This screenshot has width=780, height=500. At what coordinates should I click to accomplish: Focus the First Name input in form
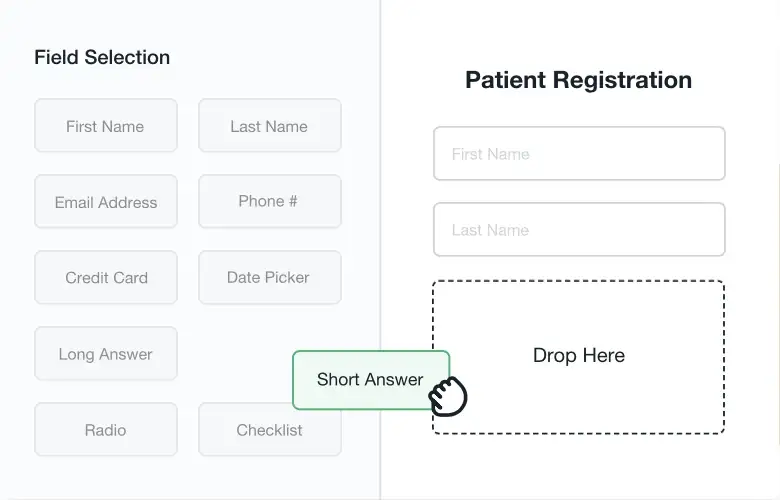(579, 153)
